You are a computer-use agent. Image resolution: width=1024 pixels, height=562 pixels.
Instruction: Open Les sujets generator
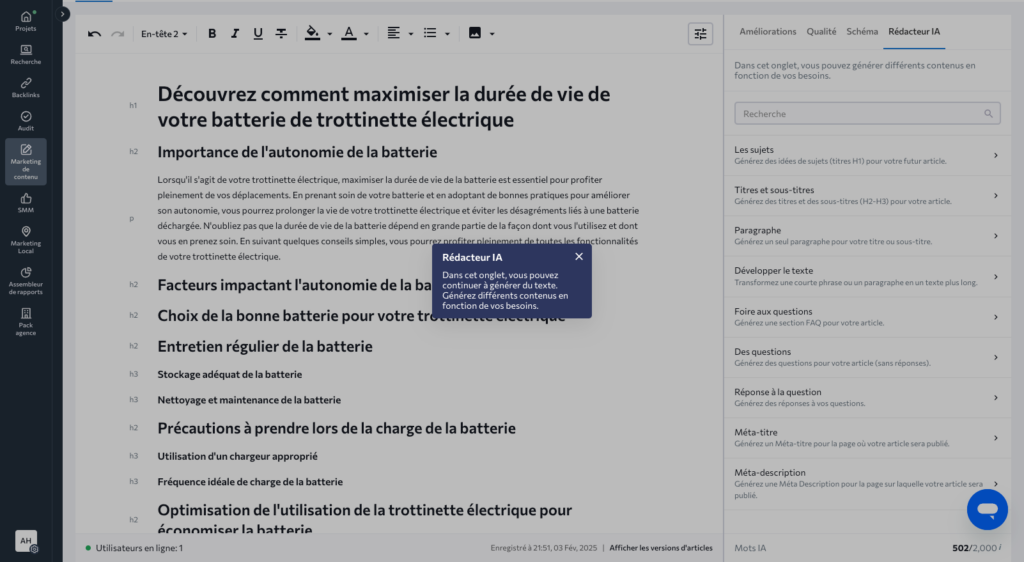867,155
